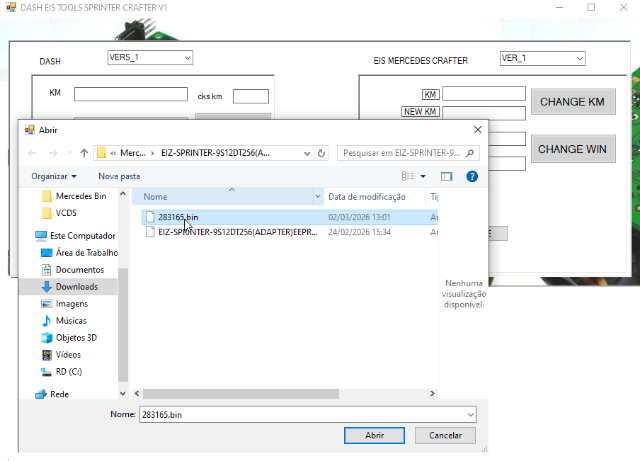Click the Cancelar button
This screenshot has height=461, width=640.
point(445,436)
